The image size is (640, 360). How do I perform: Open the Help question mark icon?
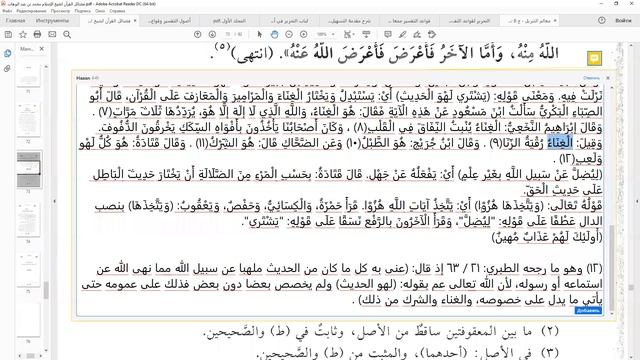click(602, 20)
